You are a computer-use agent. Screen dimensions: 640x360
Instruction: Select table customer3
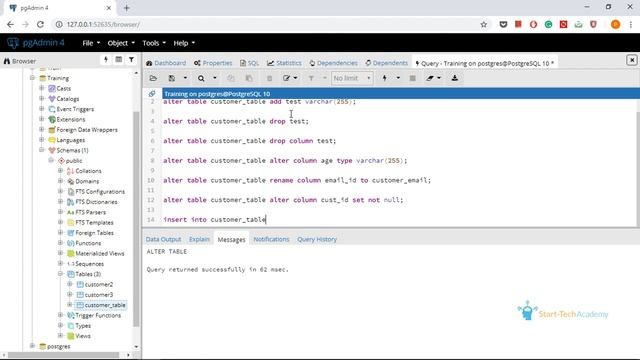[99, 295]
